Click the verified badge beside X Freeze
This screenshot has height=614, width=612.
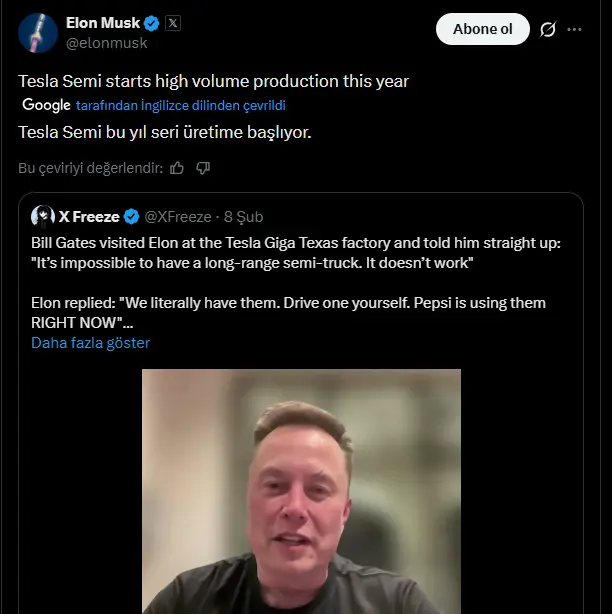[x=131, y=216]
